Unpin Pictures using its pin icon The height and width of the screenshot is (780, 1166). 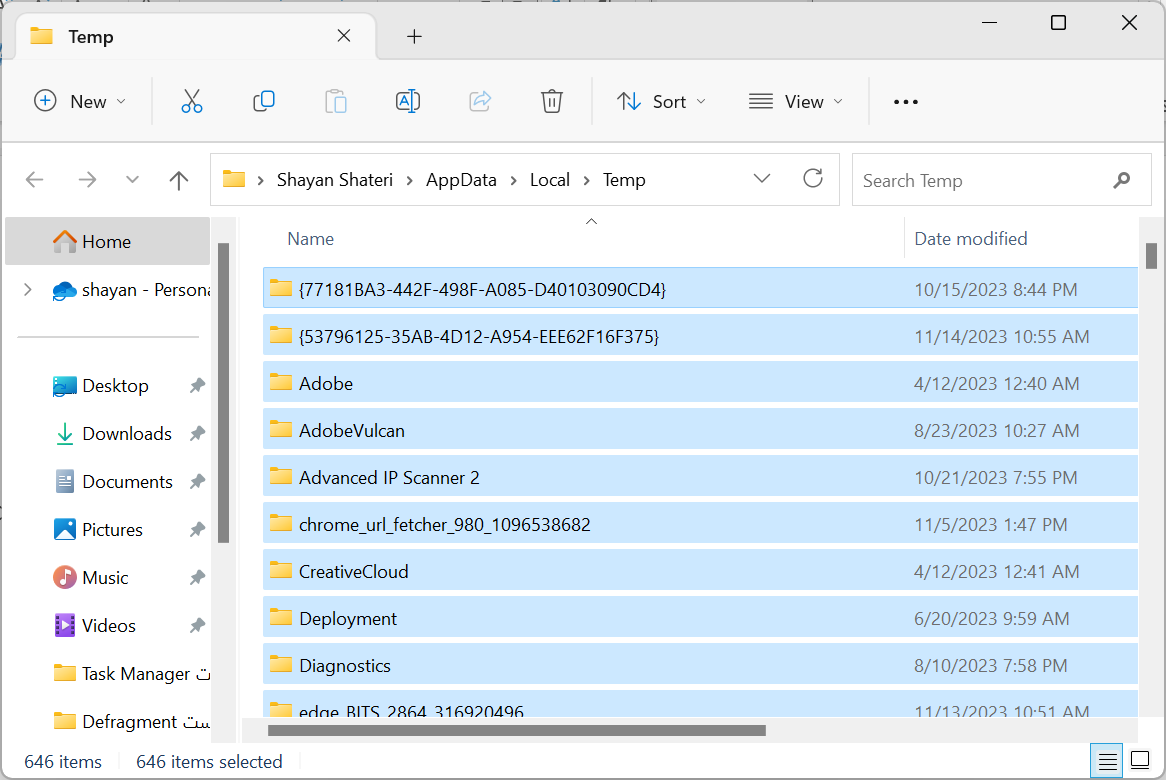click(x=197, y=529)
